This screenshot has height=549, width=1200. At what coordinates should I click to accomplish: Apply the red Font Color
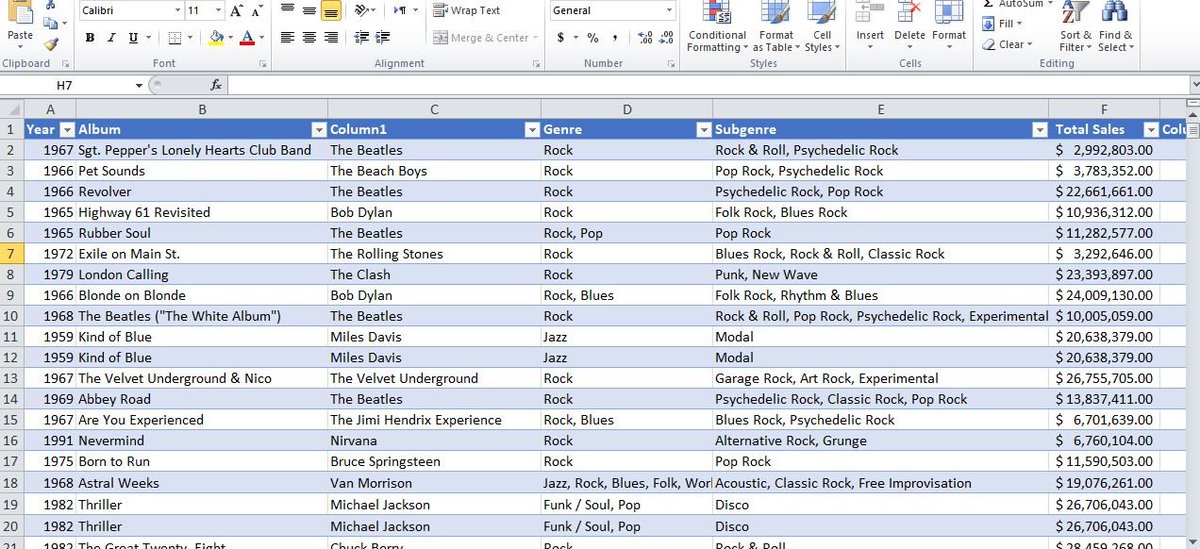[247, 38]
